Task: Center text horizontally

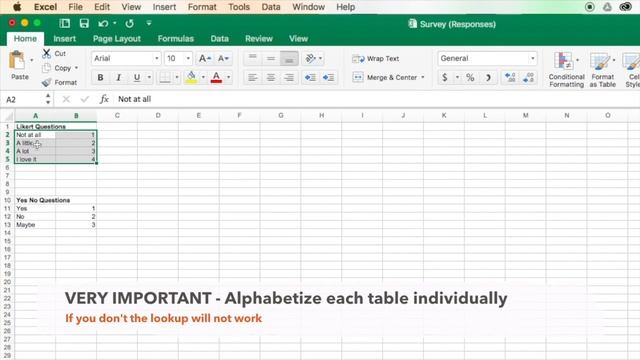Action: coord(271,78)
